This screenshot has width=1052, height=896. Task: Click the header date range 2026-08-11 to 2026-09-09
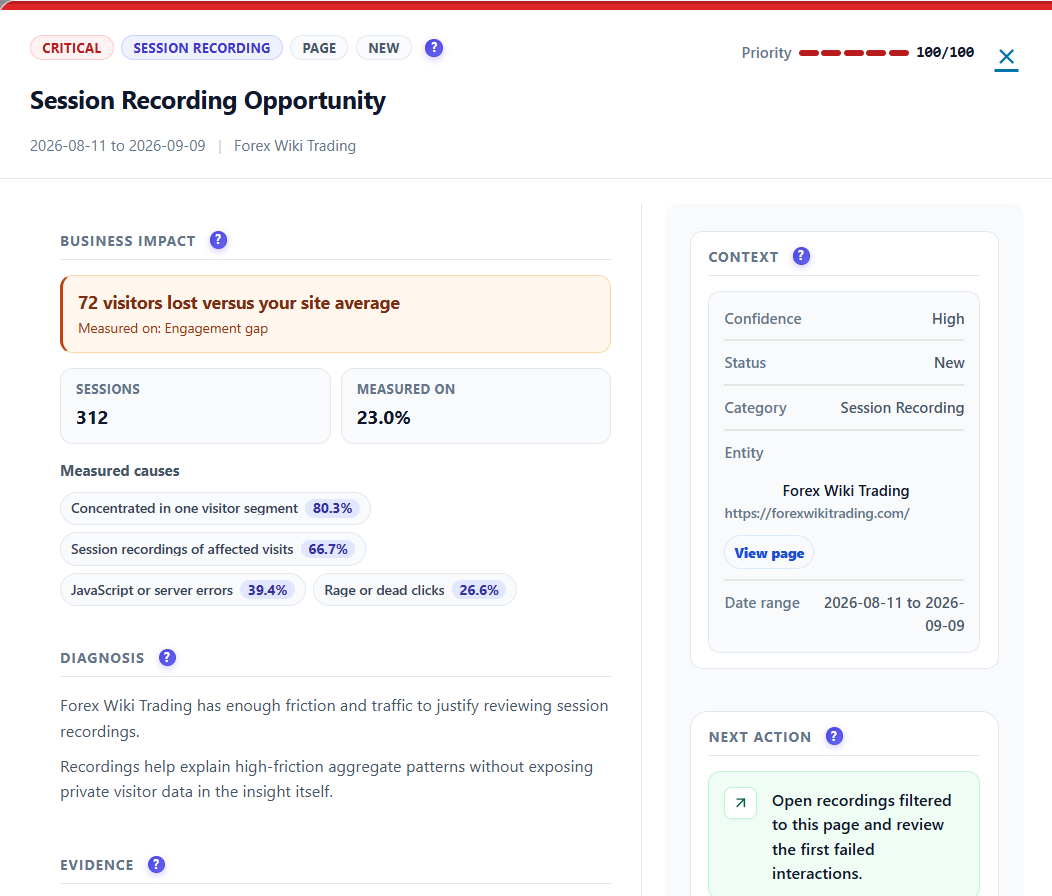click(118, 146)
